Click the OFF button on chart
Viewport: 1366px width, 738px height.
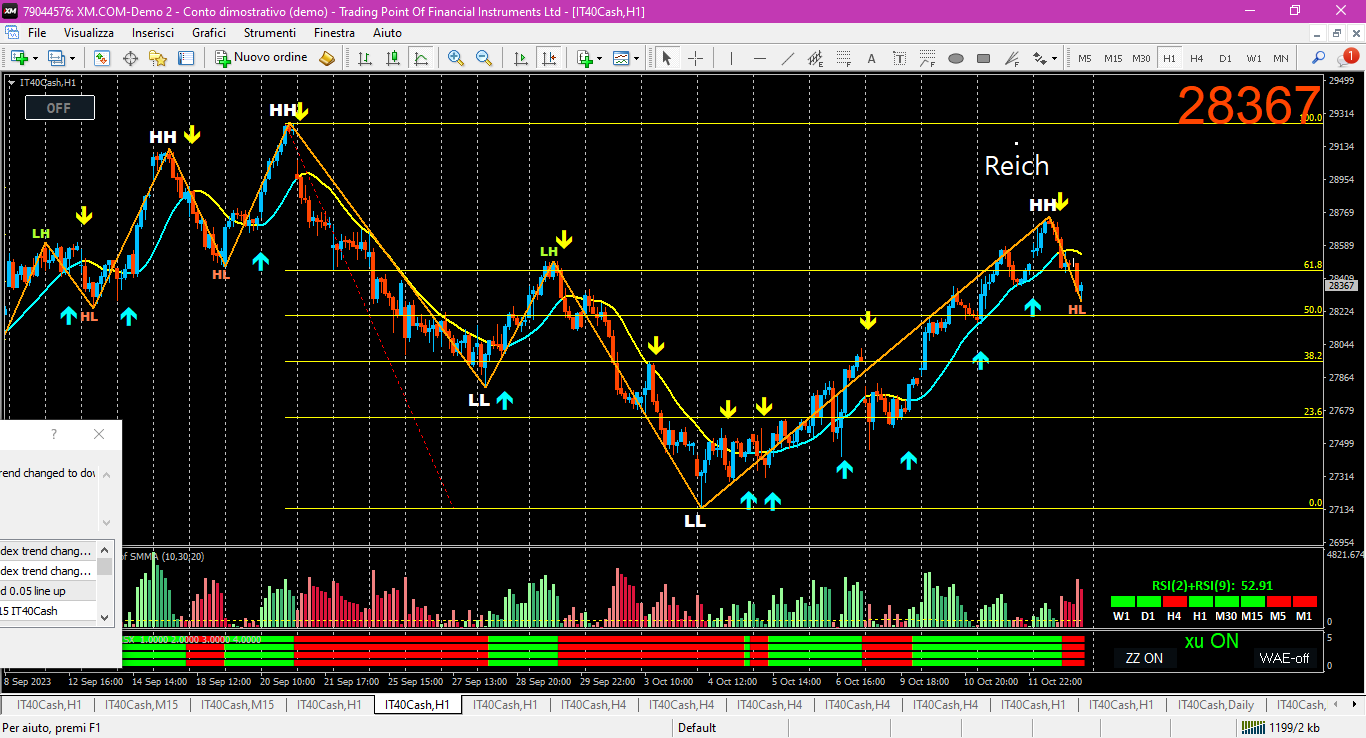click(x=60, y=107)
